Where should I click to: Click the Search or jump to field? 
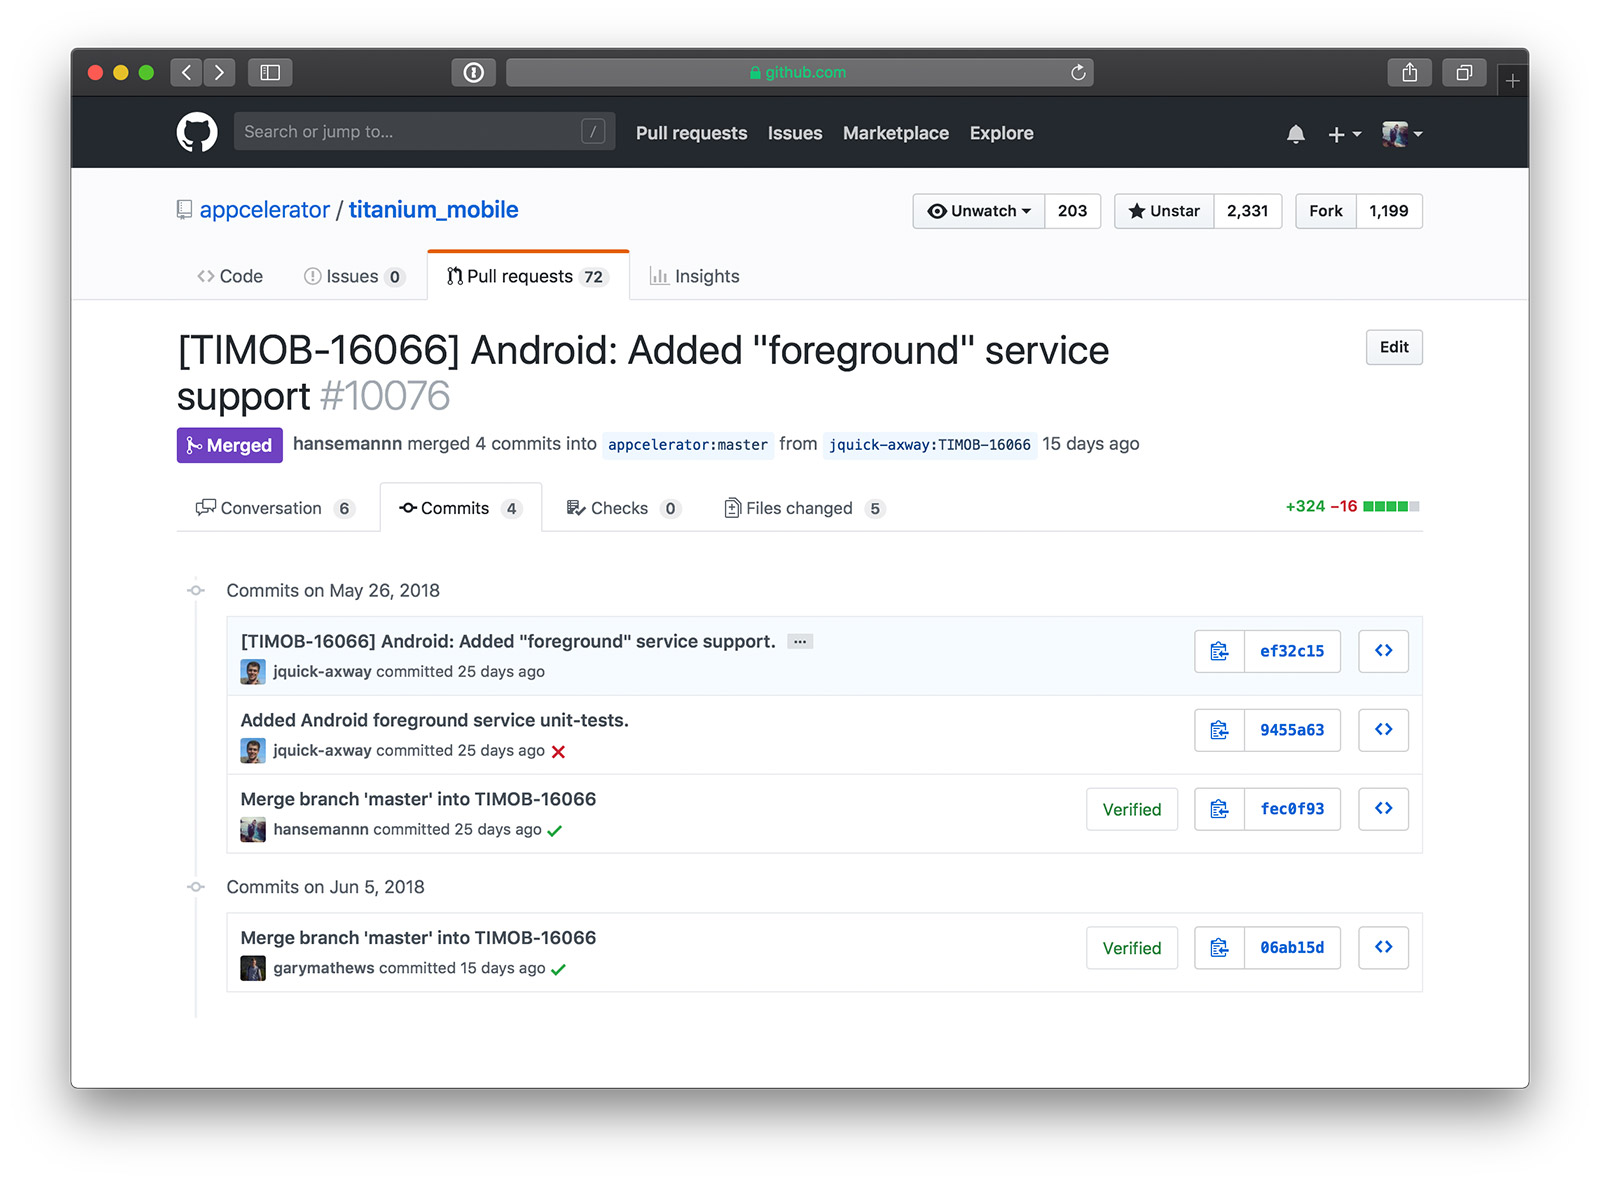[424, 132]
